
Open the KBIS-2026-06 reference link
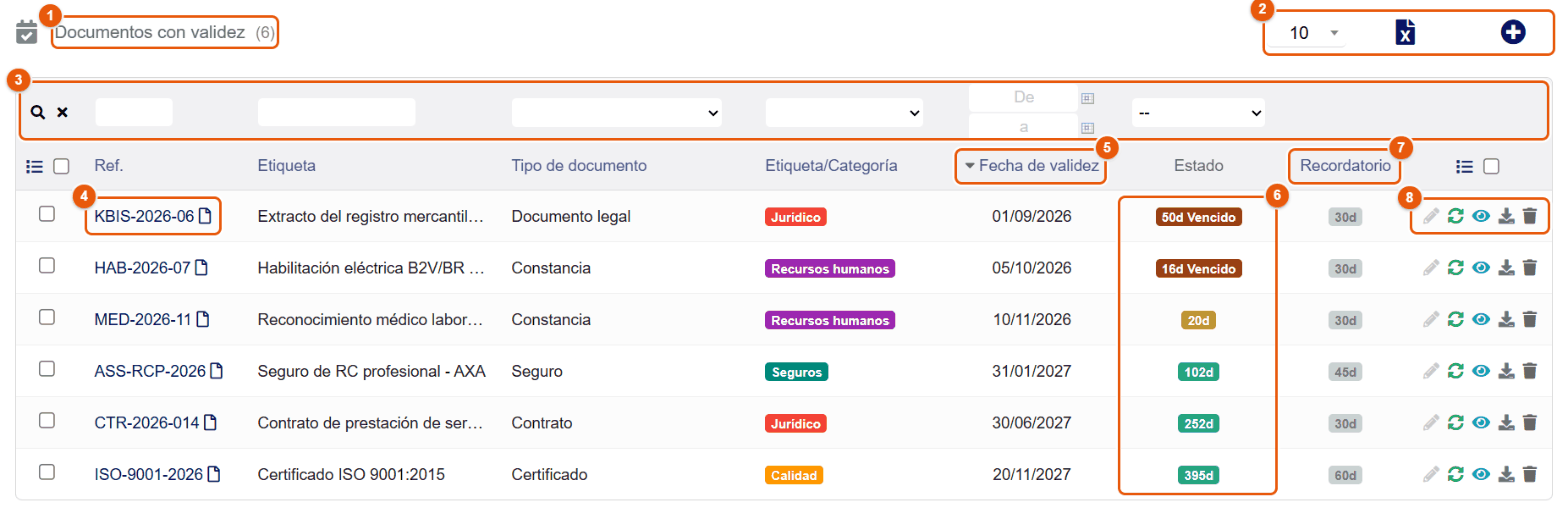point(144,216)
